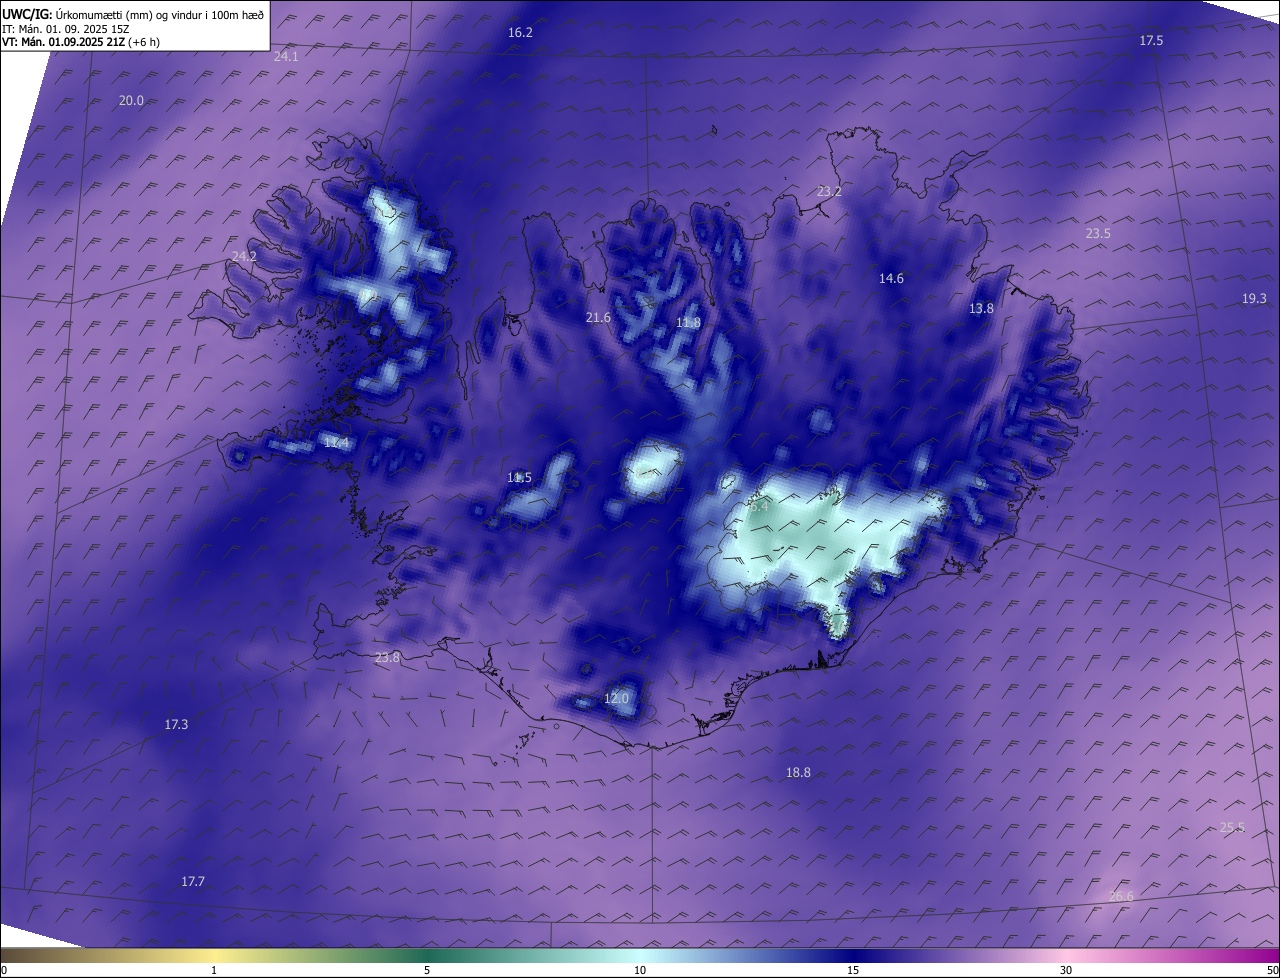Click the 24.1 value label on the map
Screen dimensions: 1280x978
point(286,57)
